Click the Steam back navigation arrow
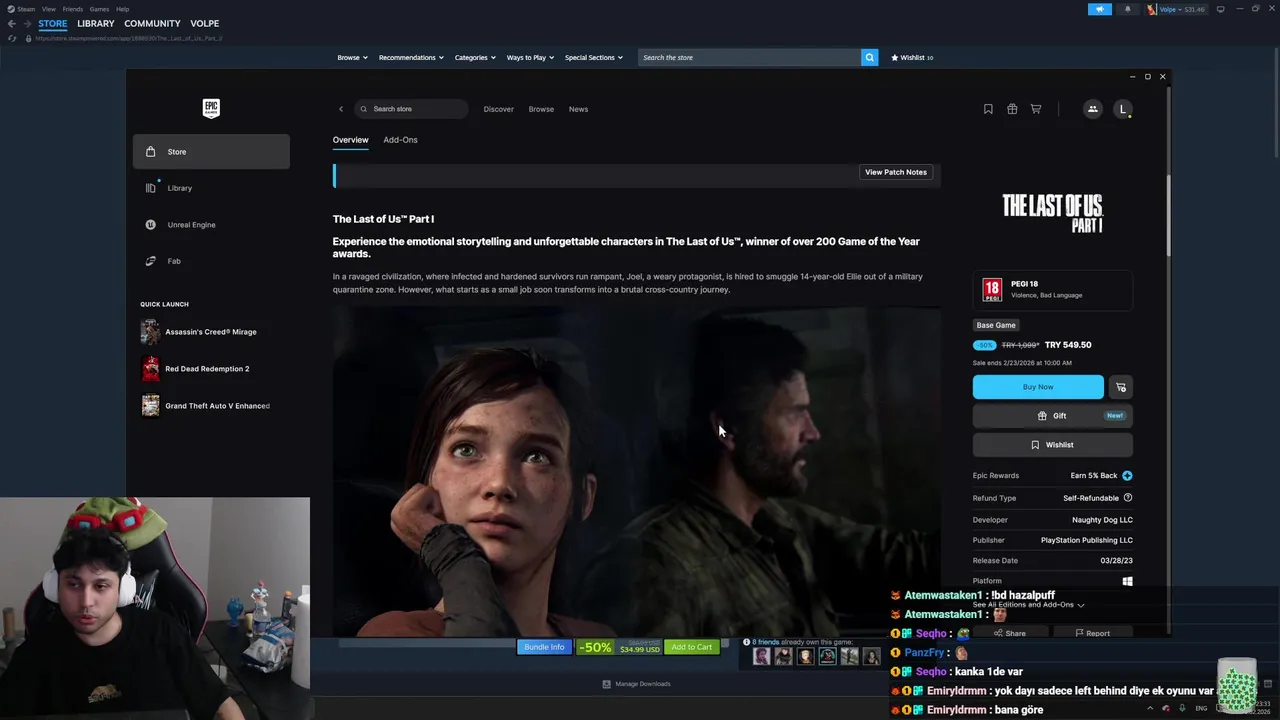 [11, 24]
